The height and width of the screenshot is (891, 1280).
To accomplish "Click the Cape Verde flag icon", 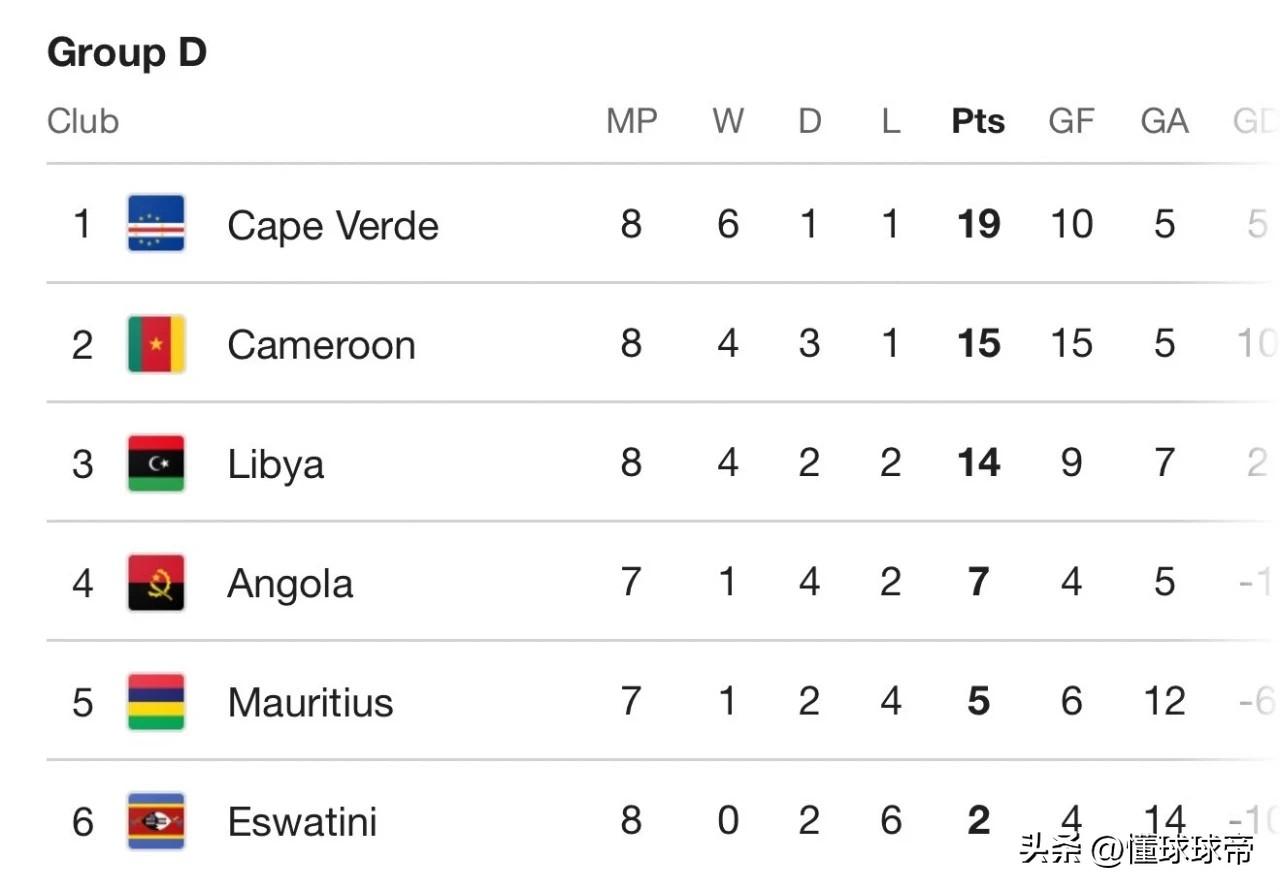I will tap(156, 223).
